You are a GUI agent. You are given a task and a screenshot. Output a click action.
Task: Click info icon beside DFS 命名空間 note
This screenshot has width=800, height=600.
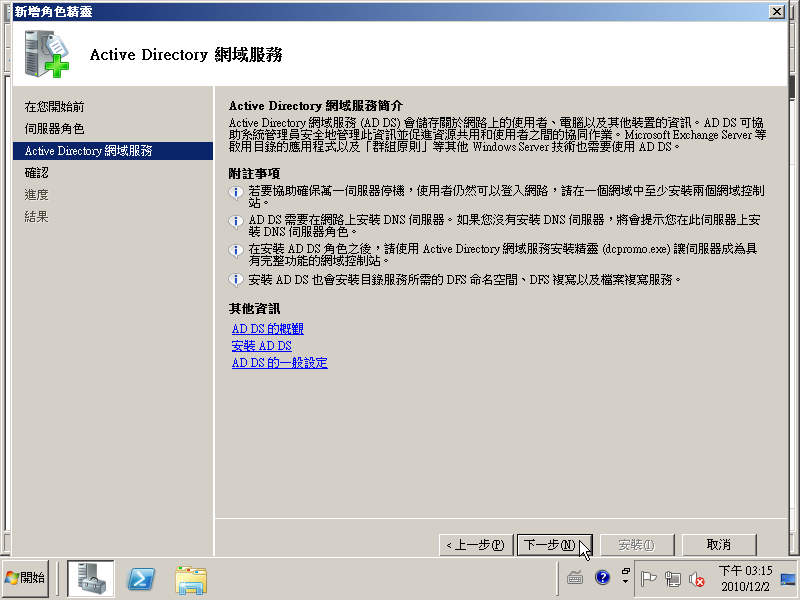coord(236,280)
